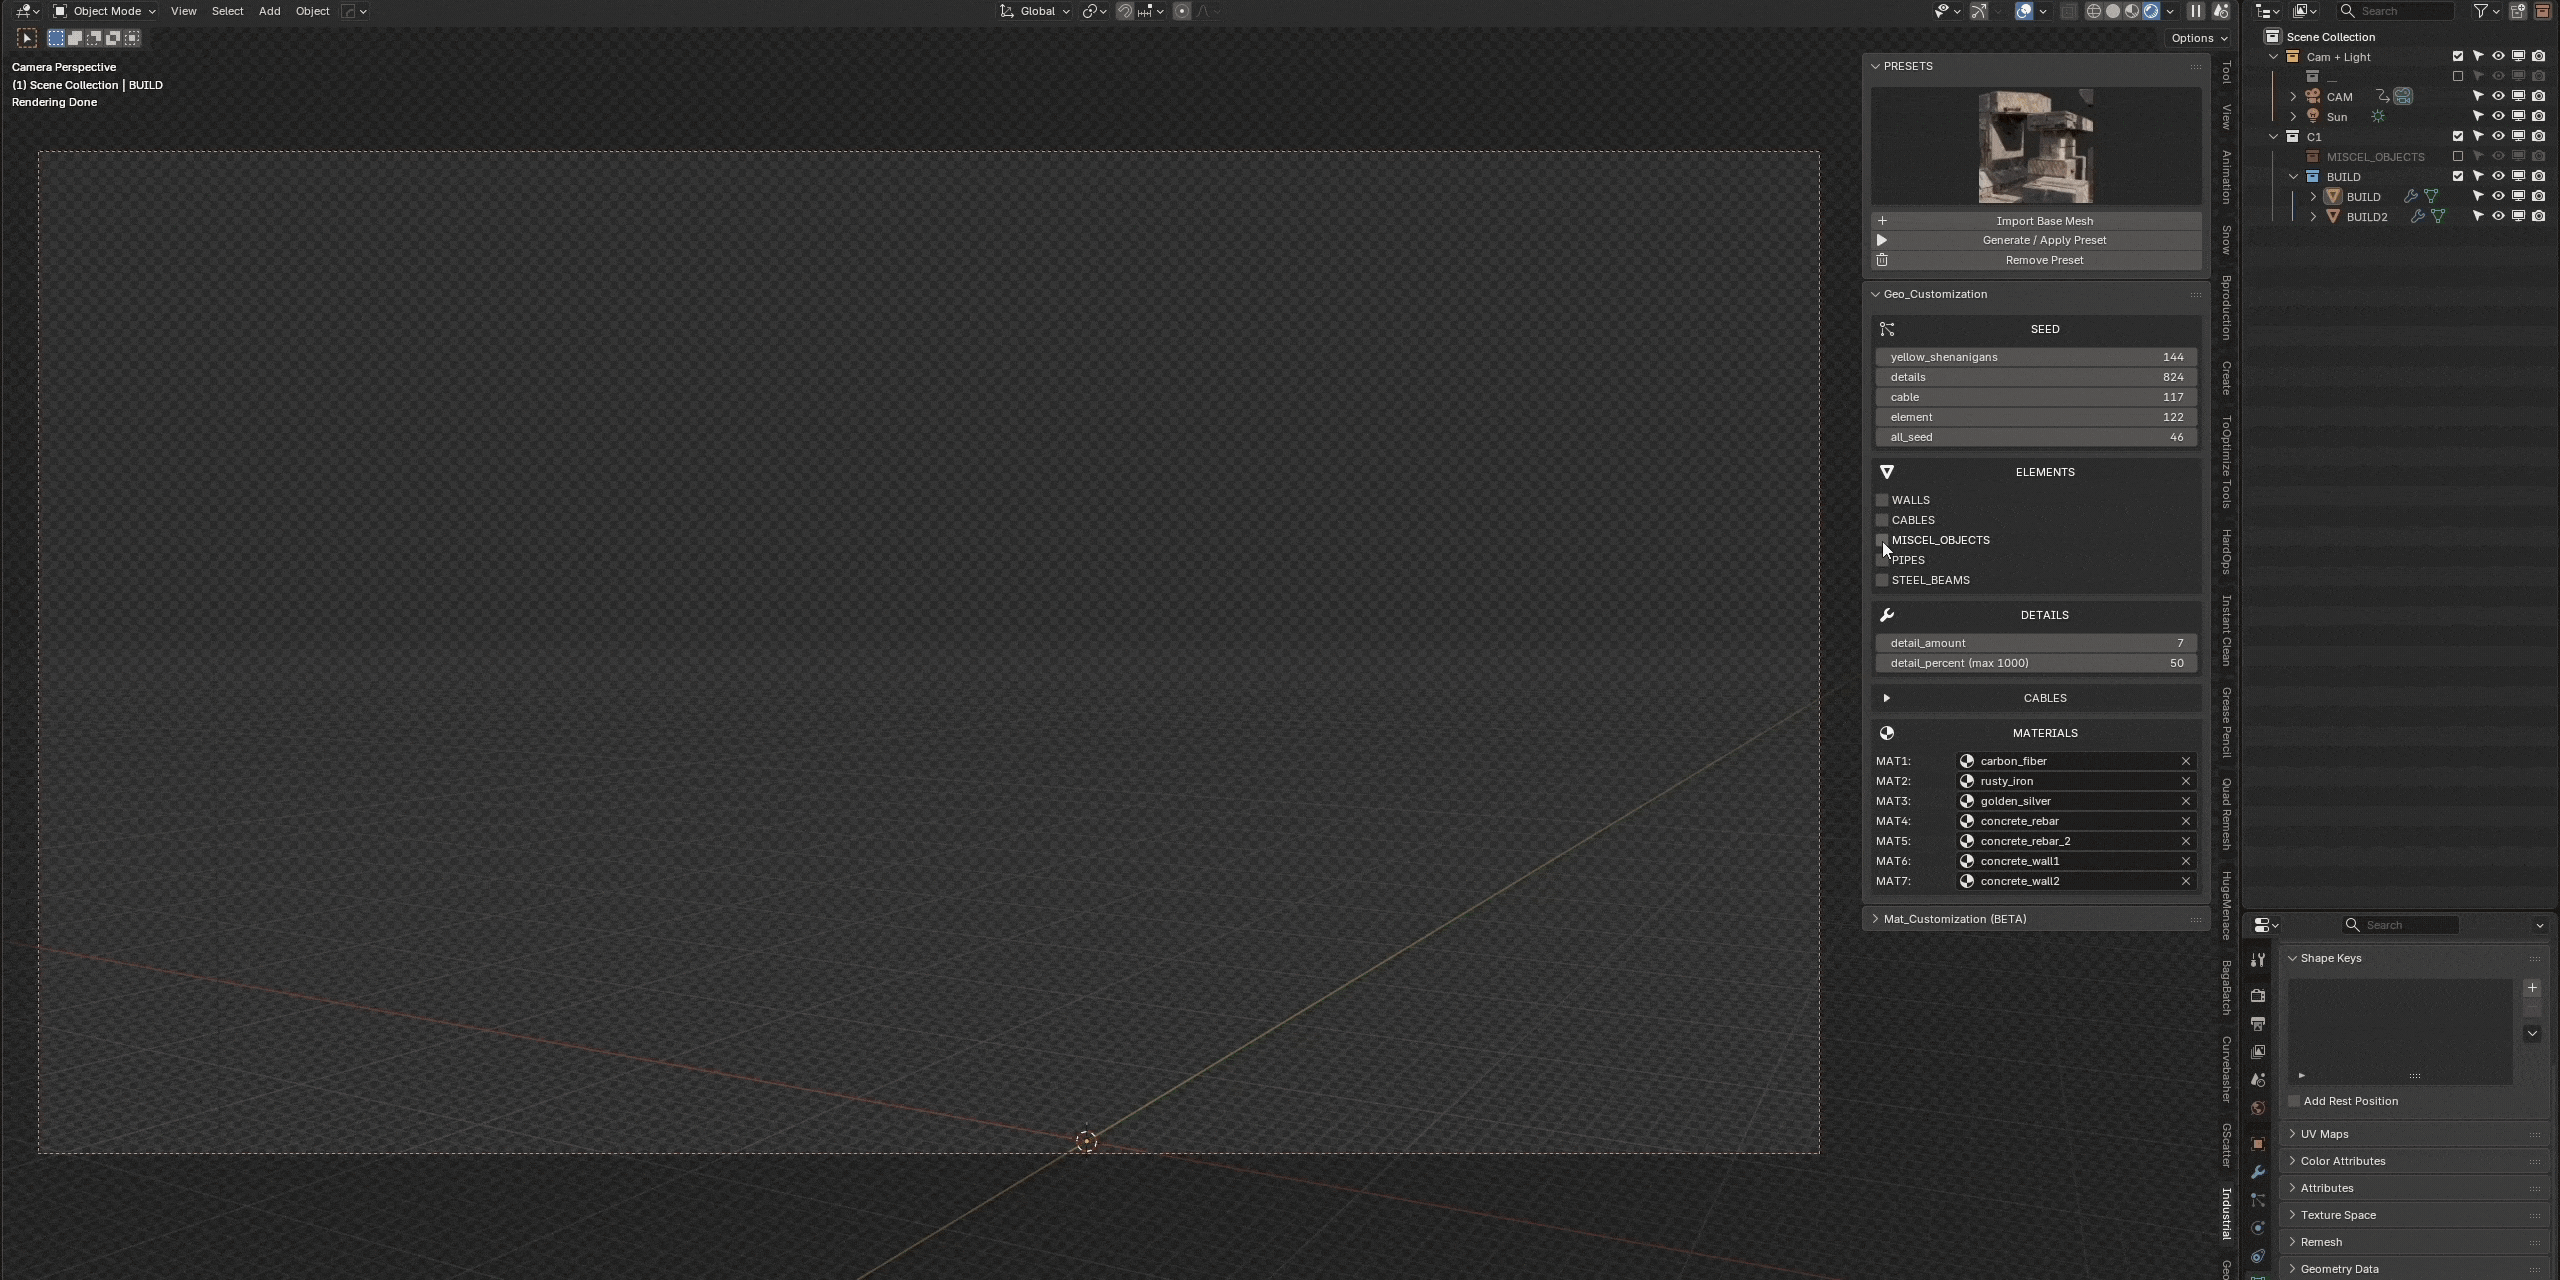Open Modifiers properties blue wrench icon
This screenshot has height=1280, width=2560.
tap(2258, 1172)
